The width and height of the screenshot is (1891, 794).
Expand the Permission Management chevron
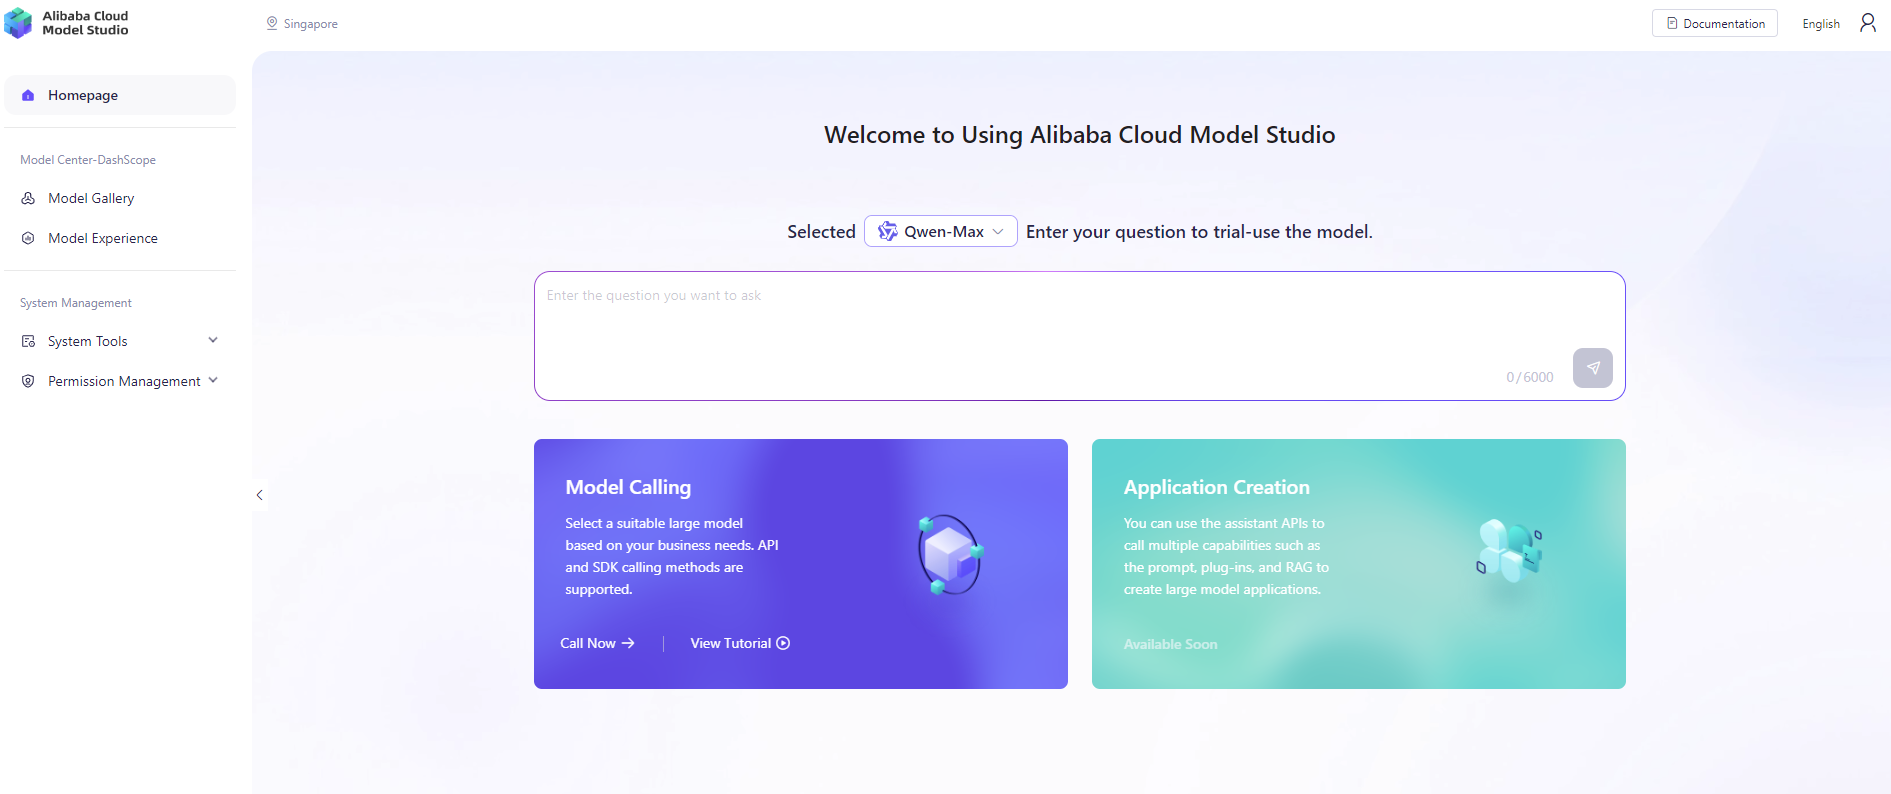(213, 380)
